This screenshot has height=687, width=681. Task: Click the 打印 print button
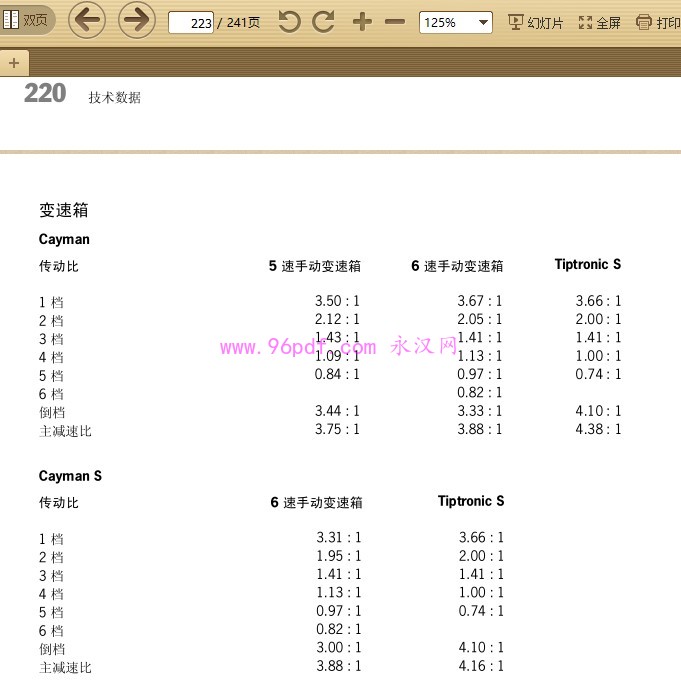[658, 22]
